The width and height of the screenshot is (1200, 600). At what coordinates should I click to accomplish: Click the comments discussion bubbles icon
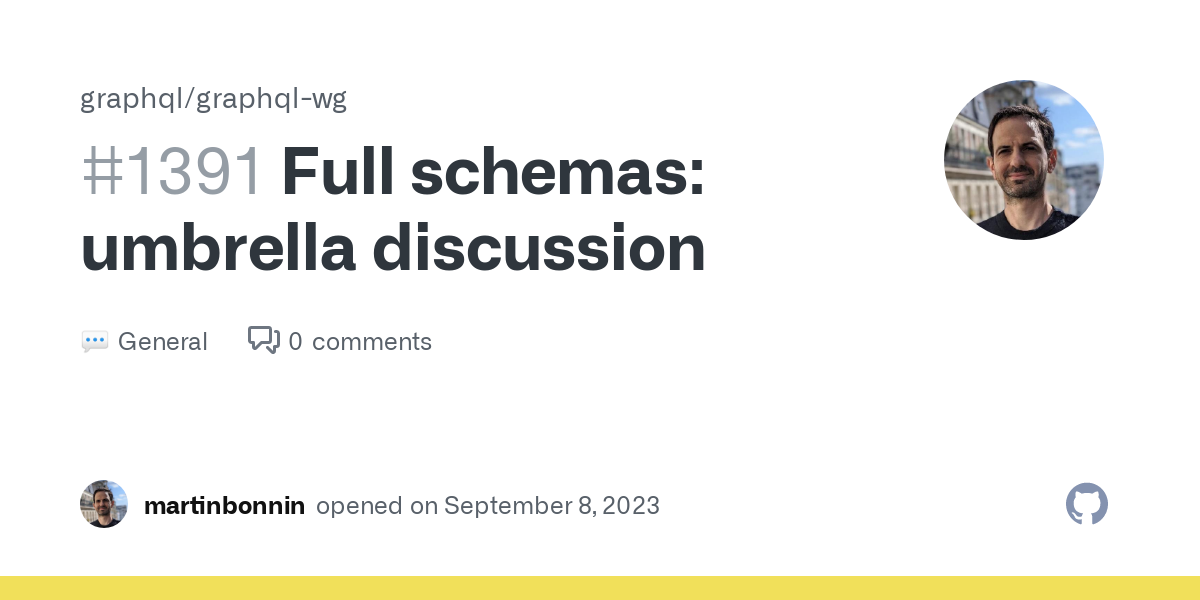pos(264,341)
